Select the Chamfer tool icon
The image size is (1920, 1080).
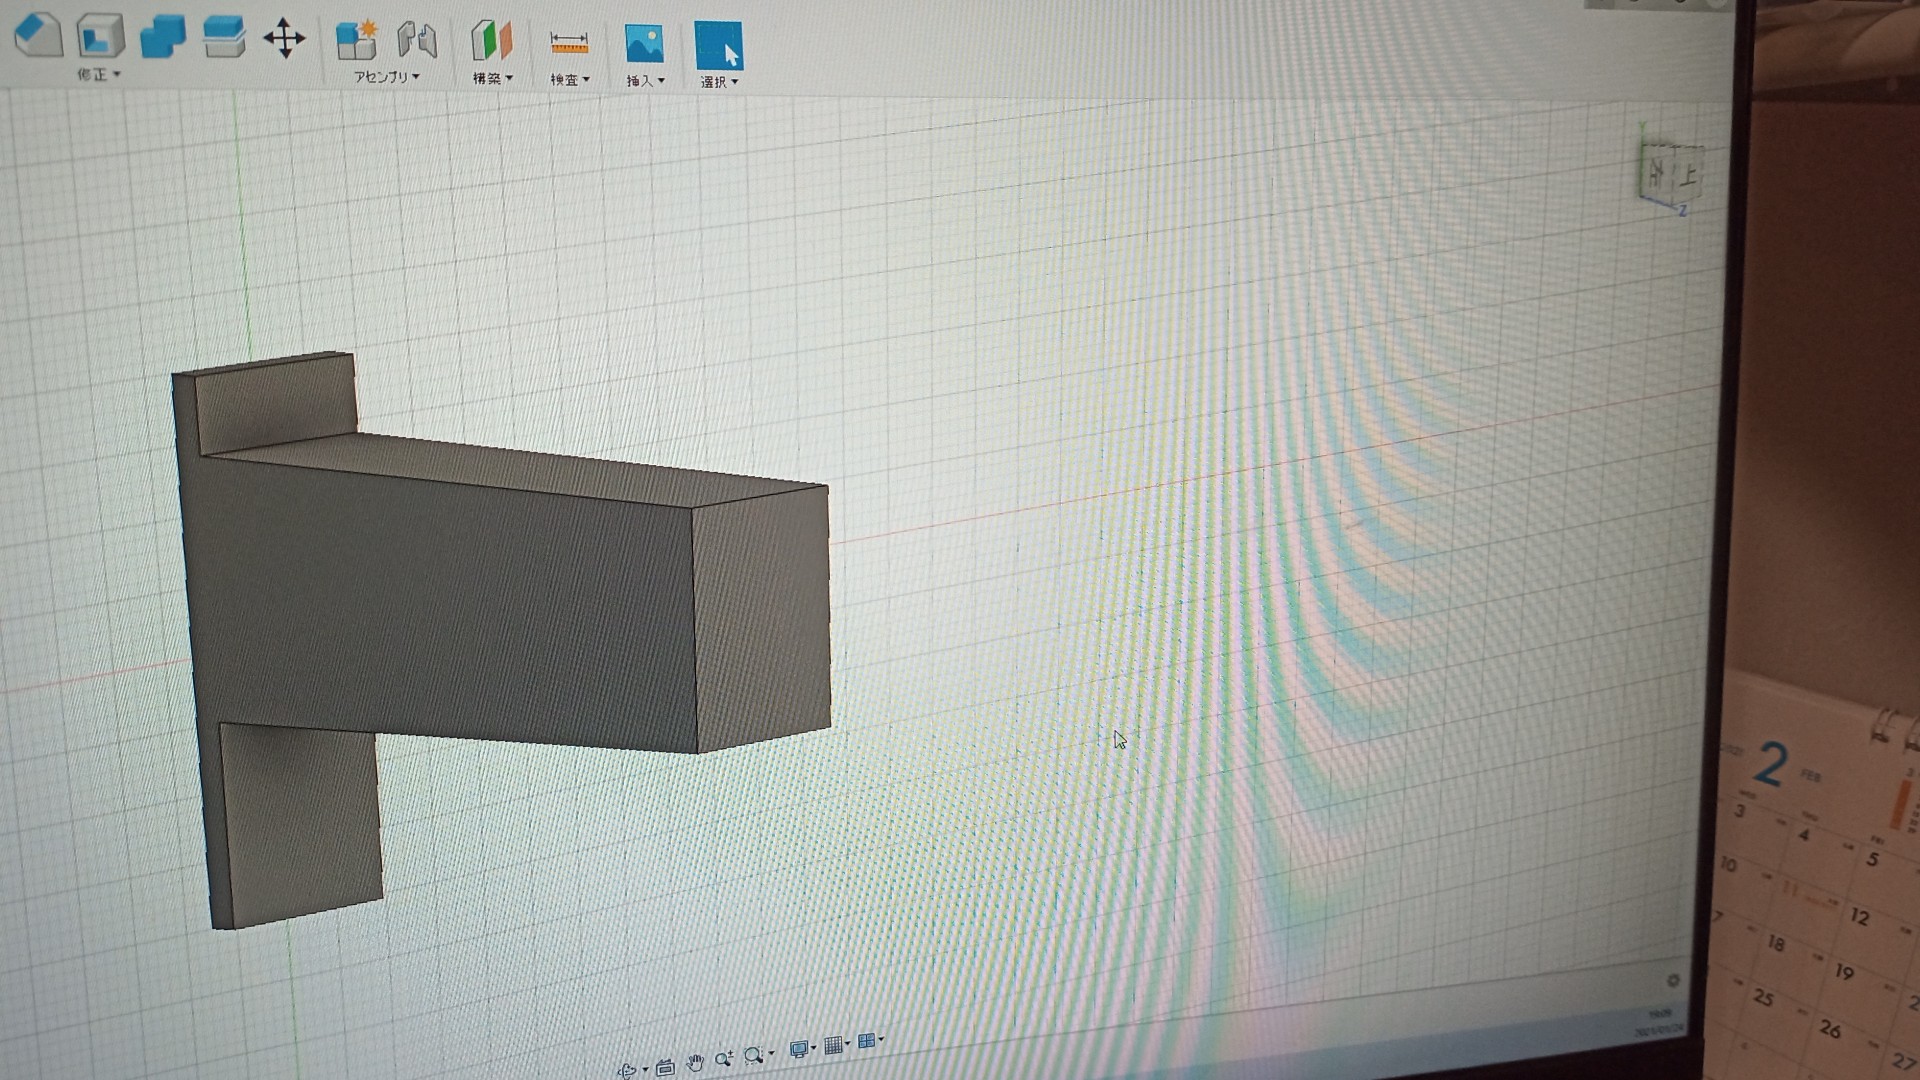pos(38,36)
